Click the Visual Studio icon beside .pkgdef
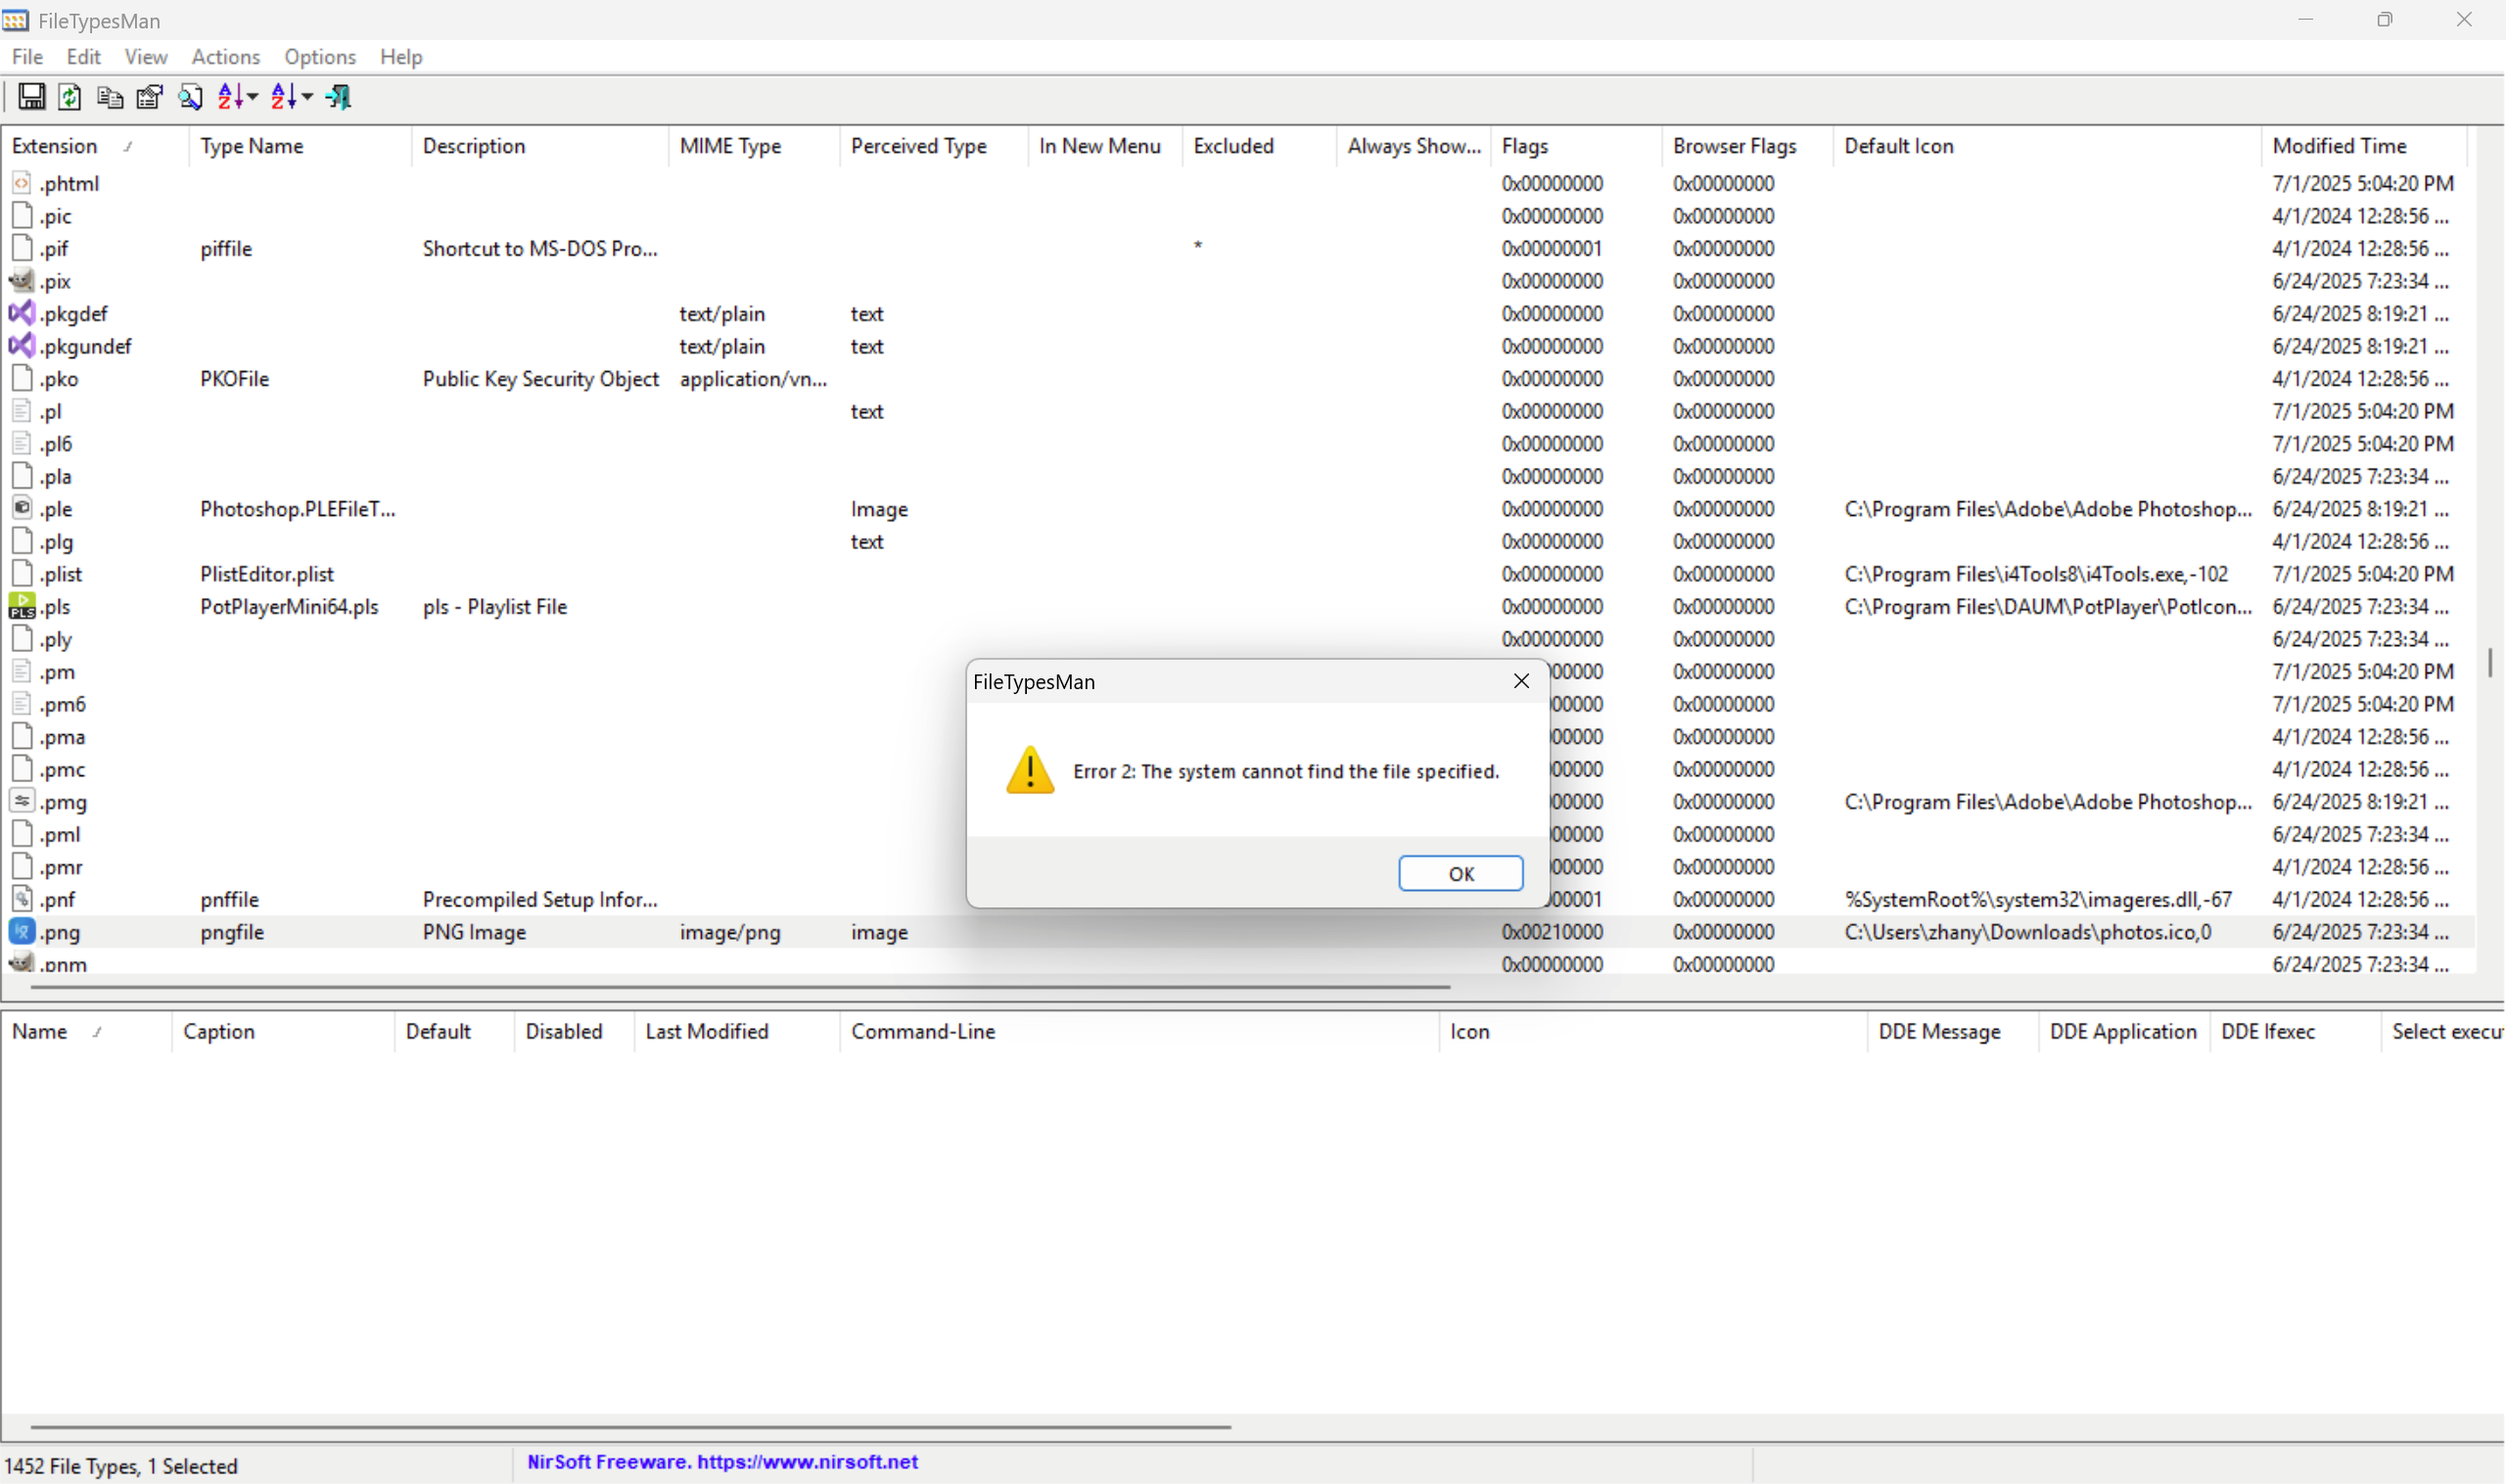2506x1484 pixels. coord(22,313)
